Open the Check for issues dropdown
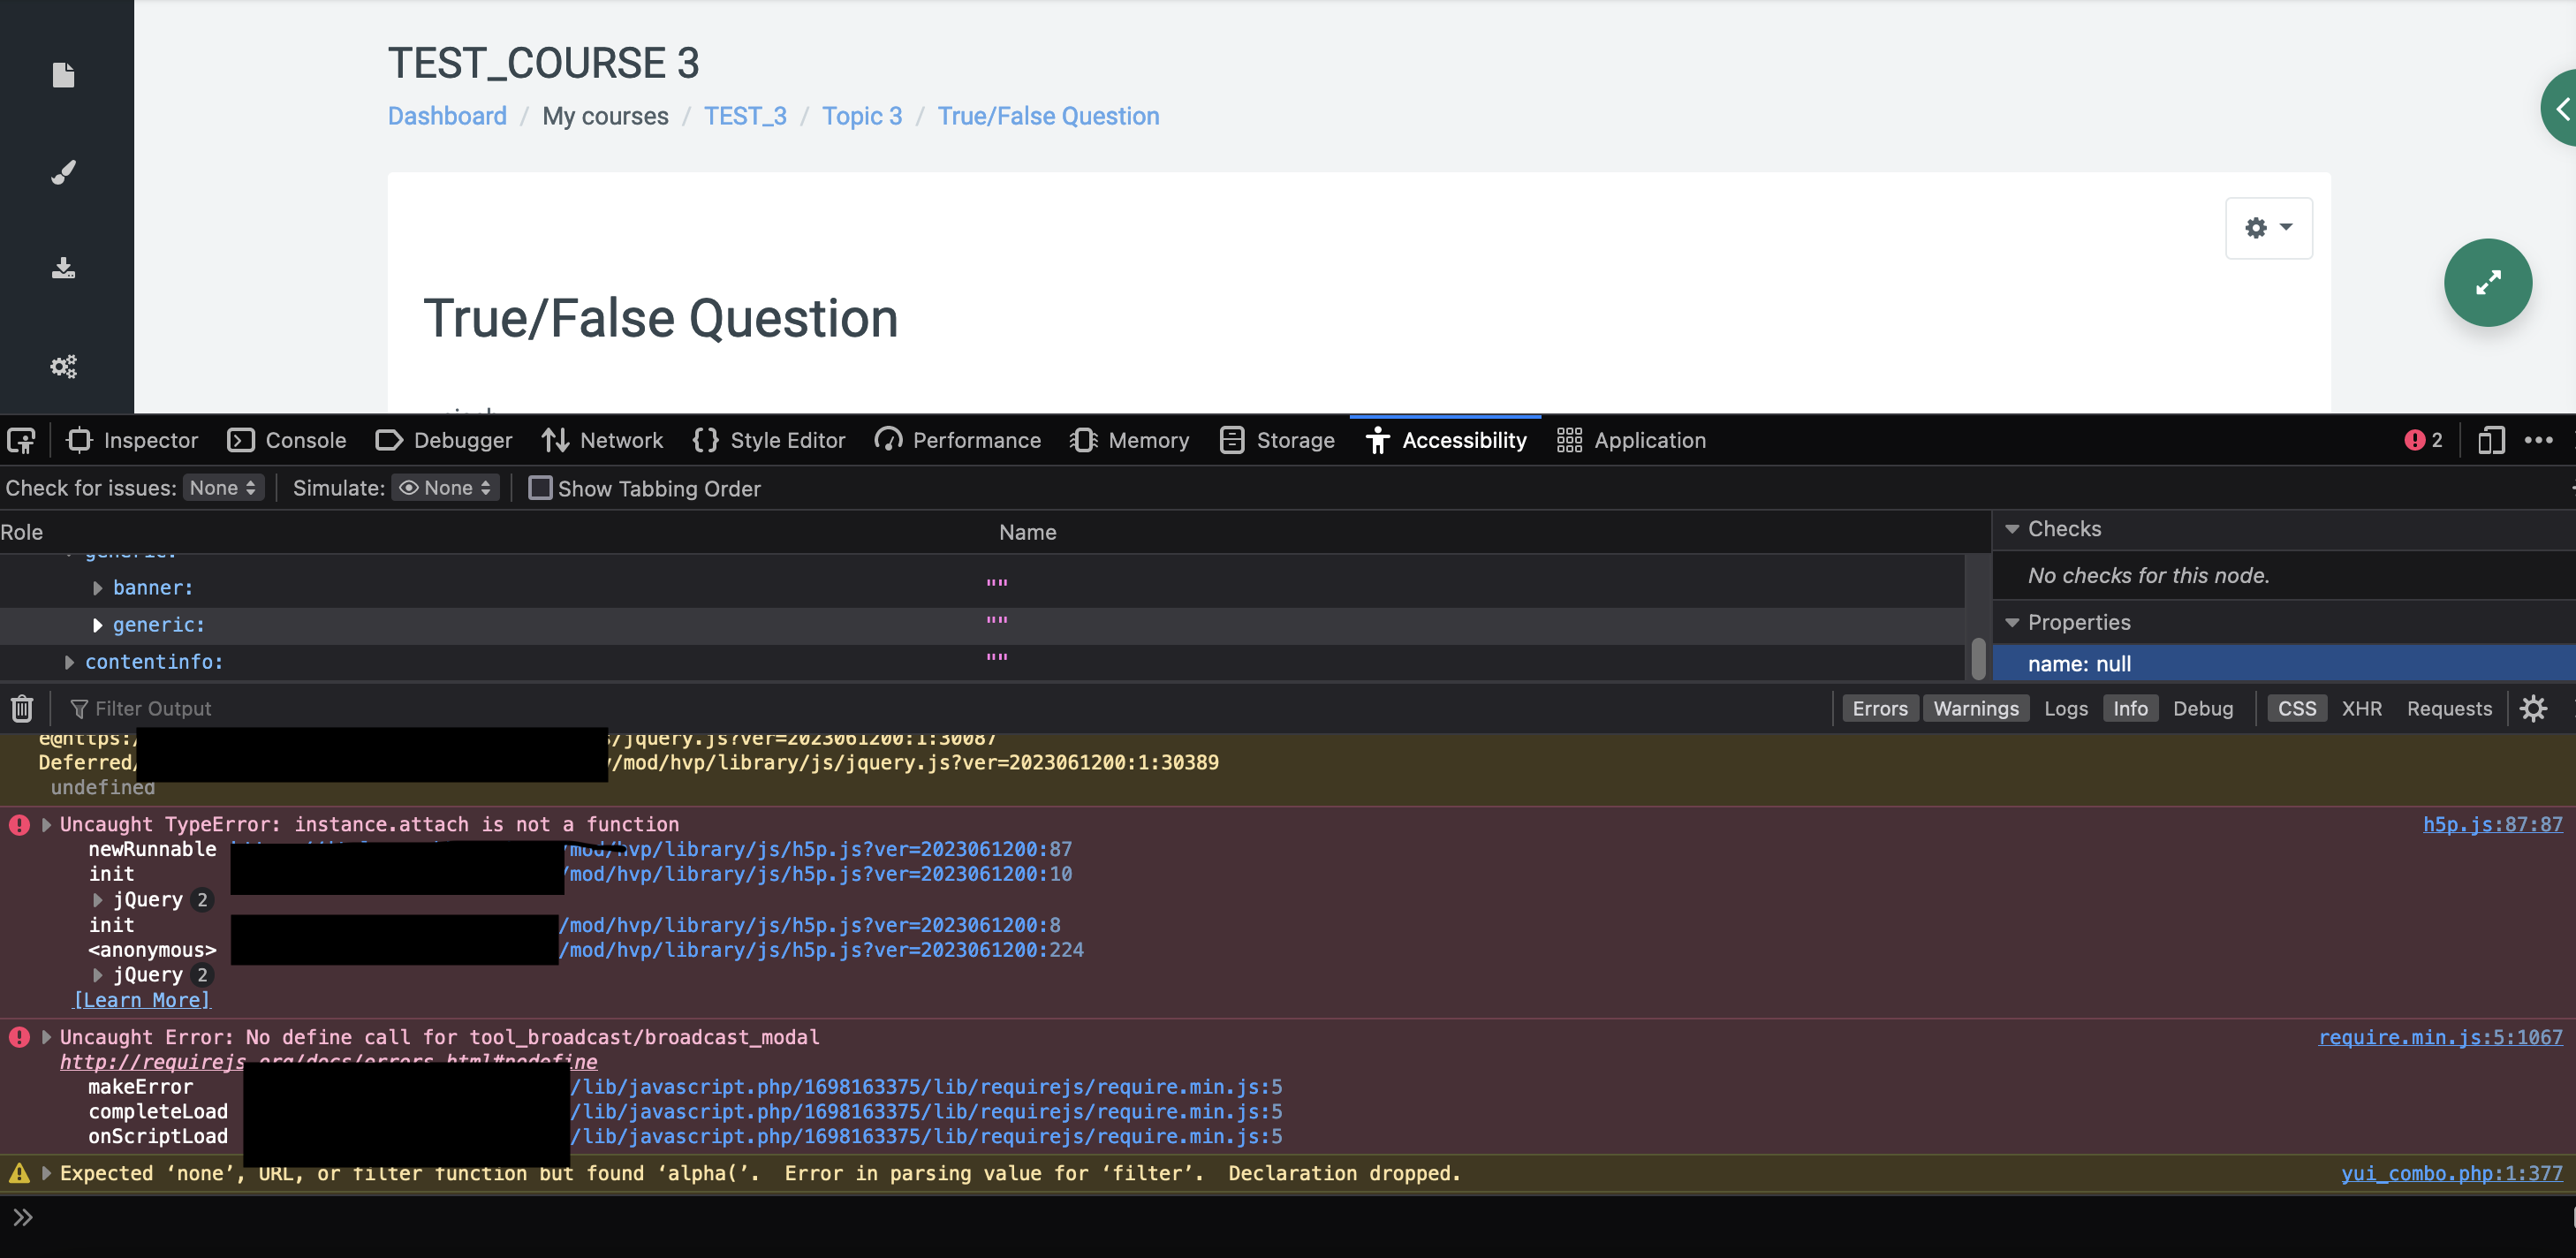2576x1258 pixels. (223, 488)
